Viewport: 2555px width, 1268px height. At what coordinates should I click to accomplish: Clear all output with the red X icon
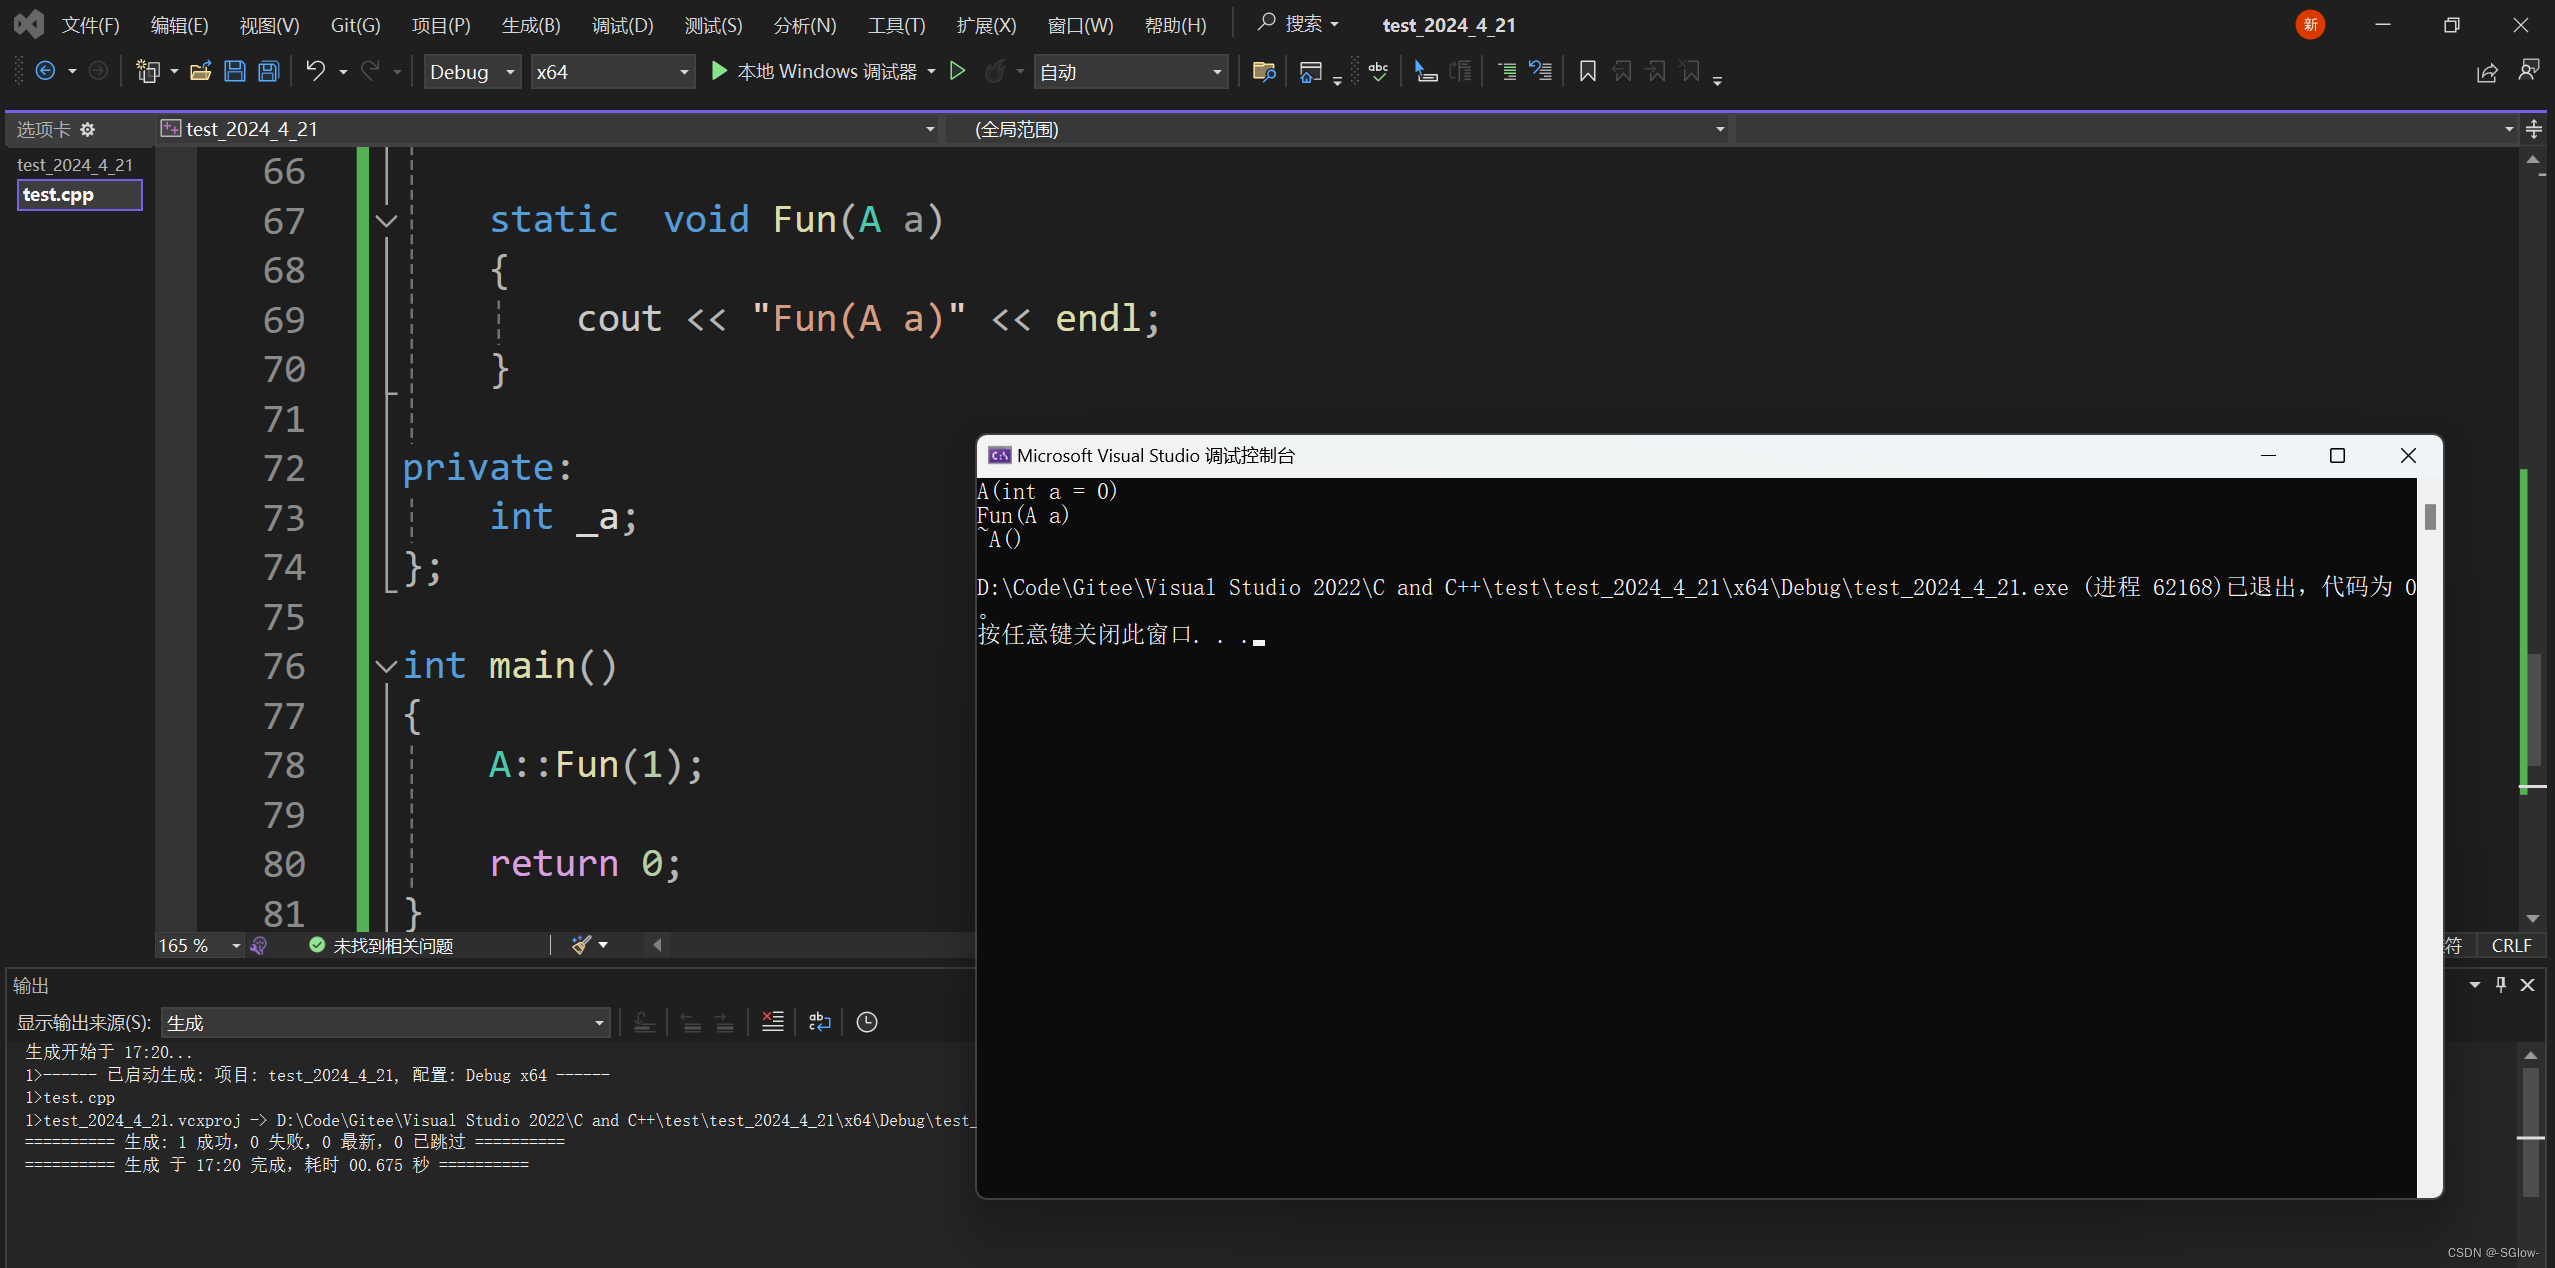tap(772, 1022)
